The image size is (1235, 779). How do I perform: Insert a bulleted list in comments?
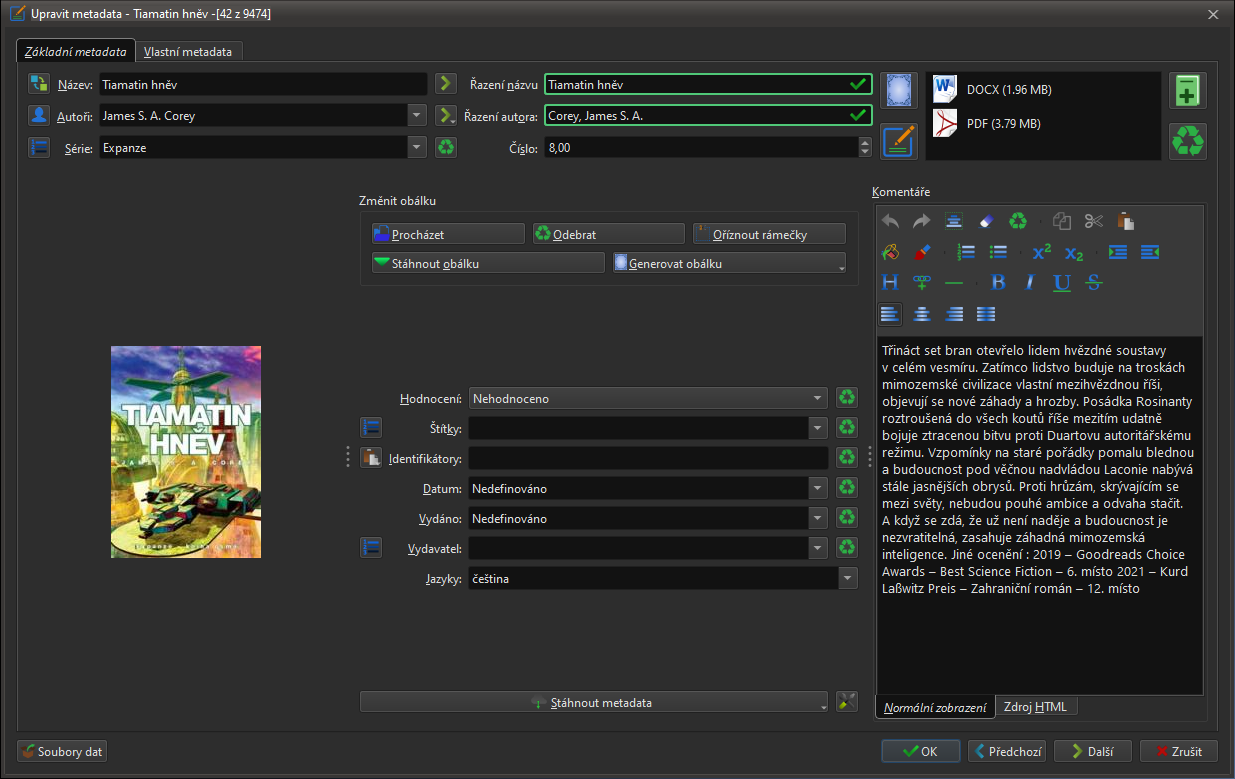click(x=998, y=252)
